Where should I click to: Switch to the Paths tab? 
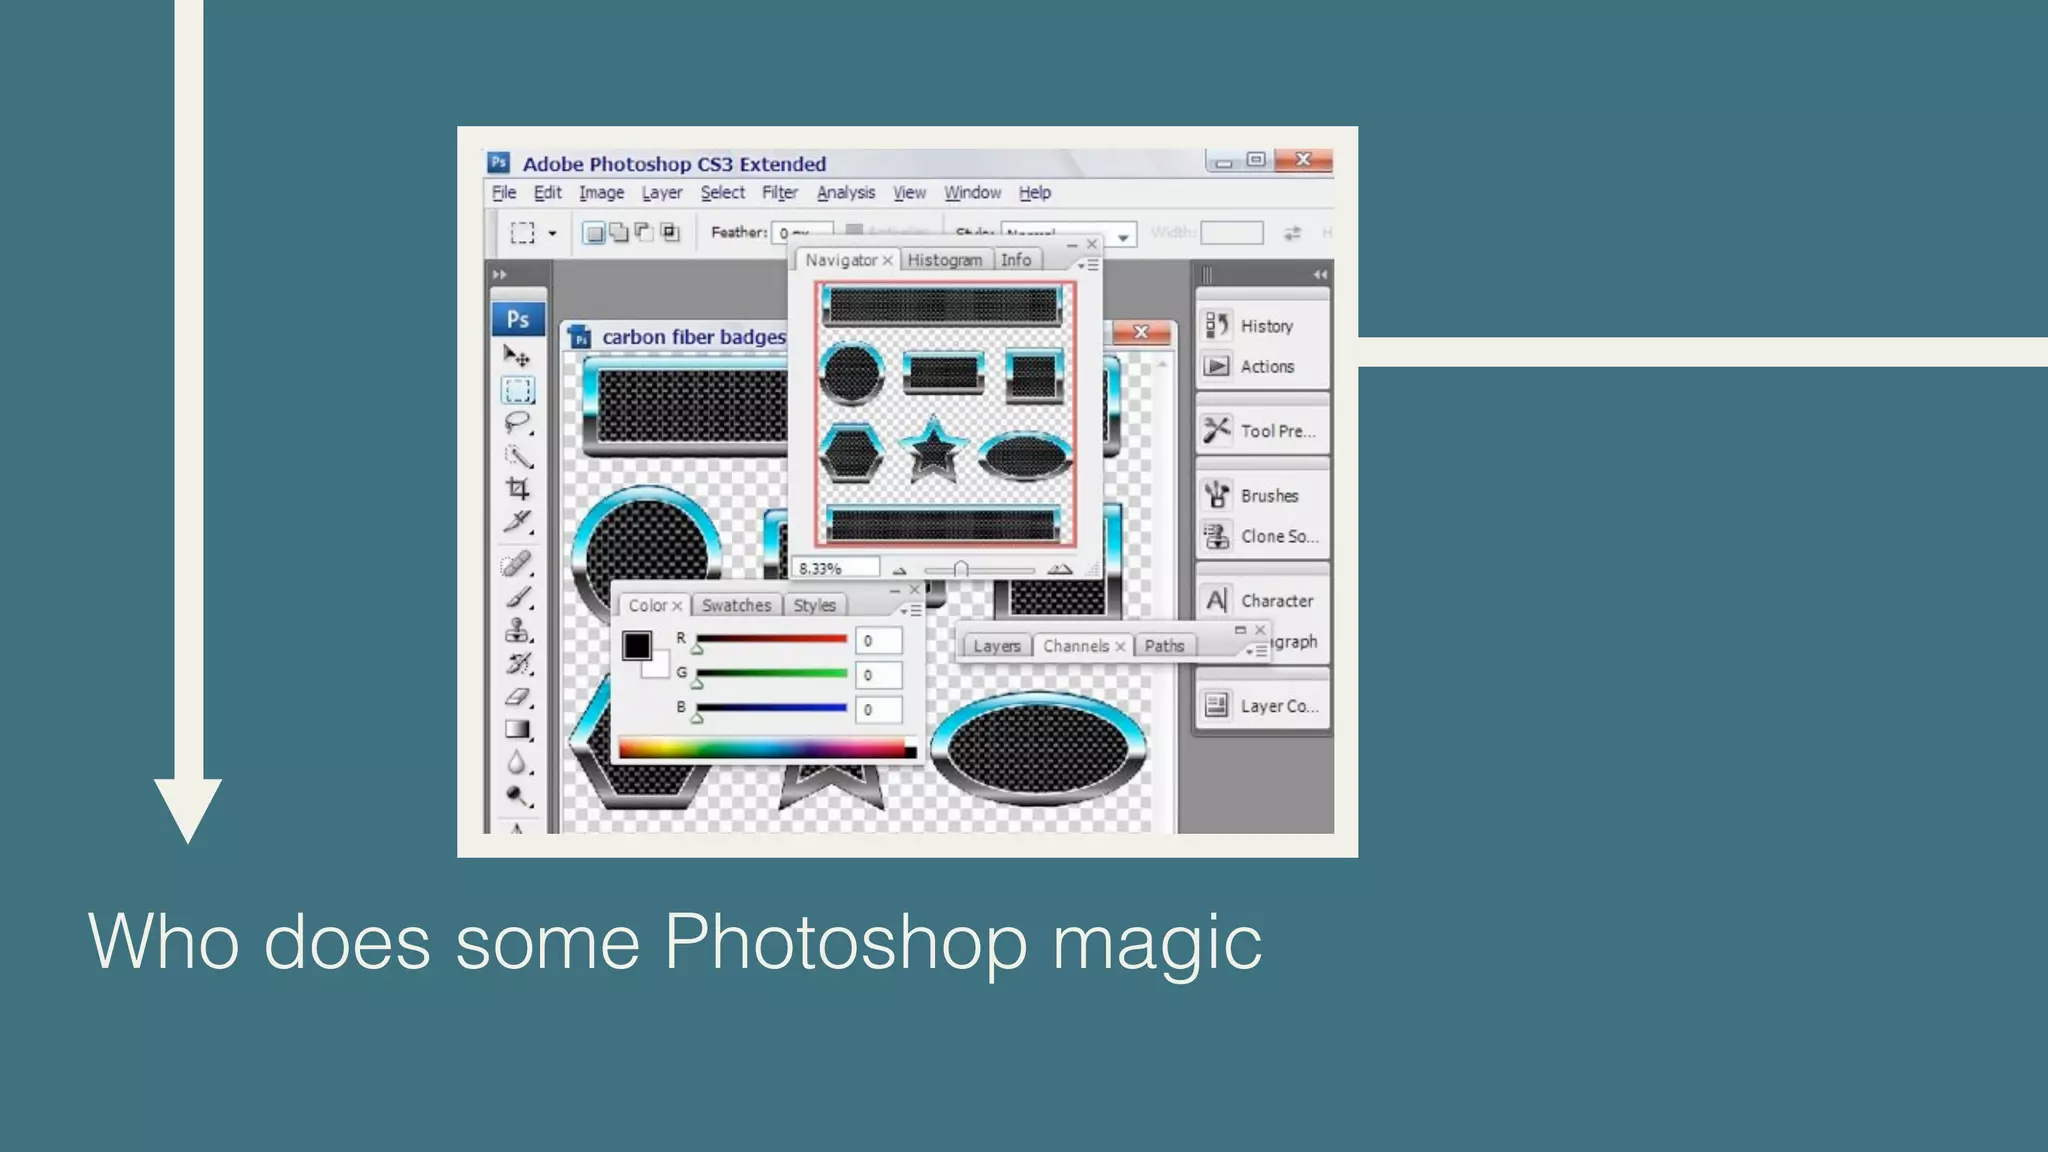[1164, 647]
